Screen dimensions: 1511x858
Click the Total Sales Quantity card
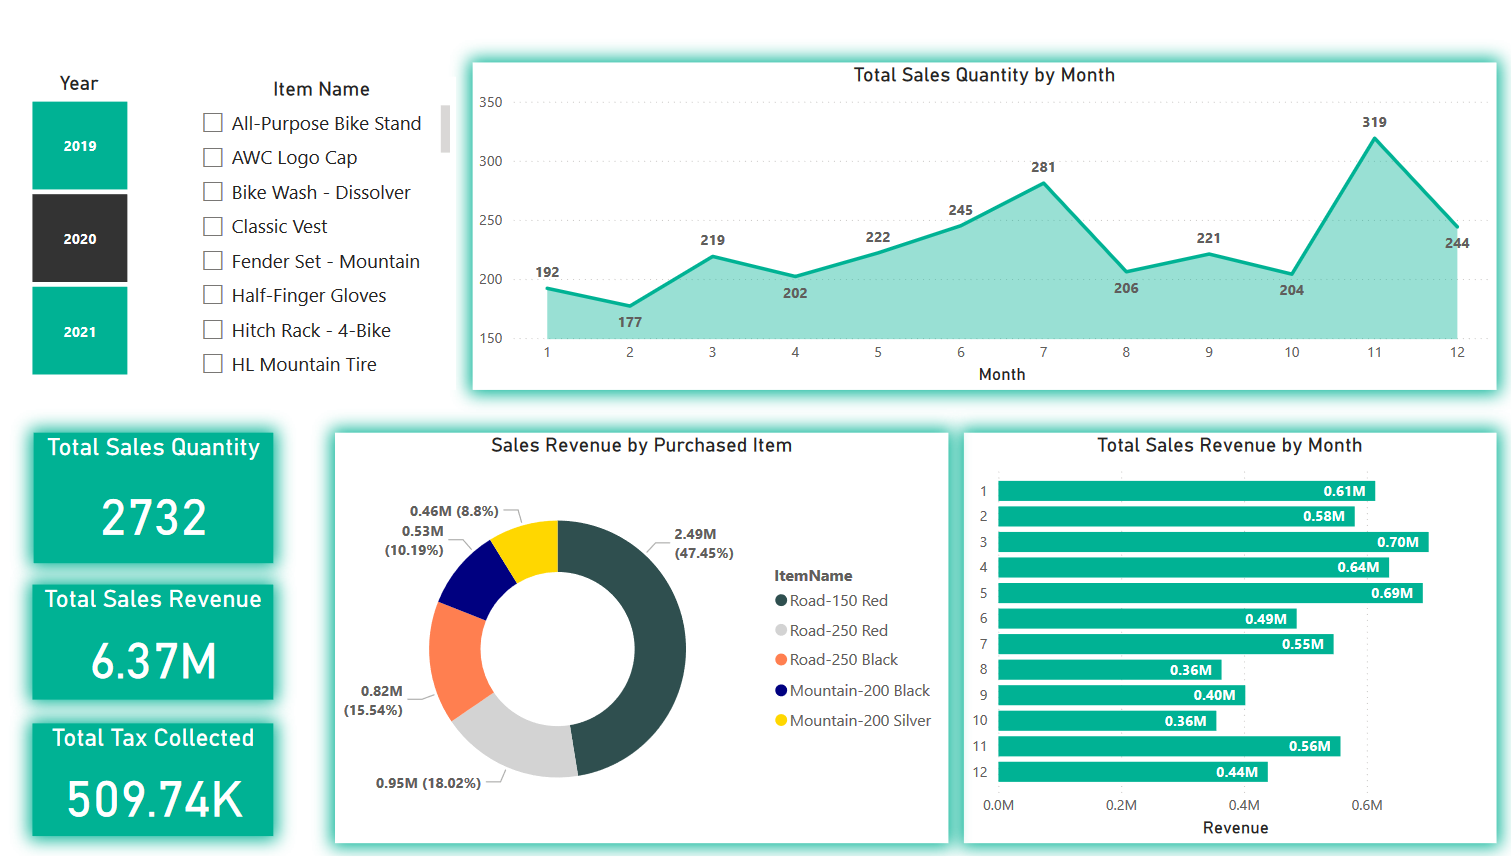click(x=153, y=497)
